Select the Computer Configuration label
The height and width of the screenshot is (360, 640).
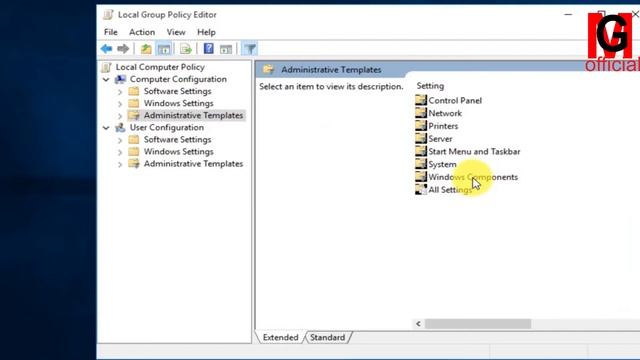click(178, 79)
